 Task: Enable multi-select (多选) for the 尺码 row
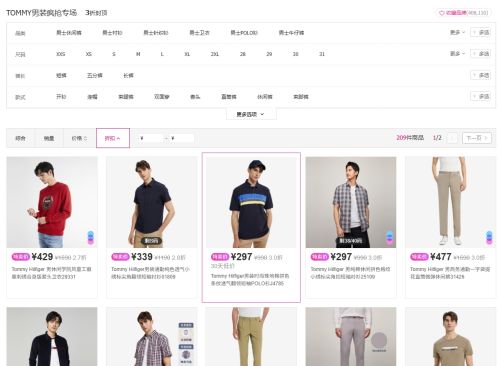481,54
